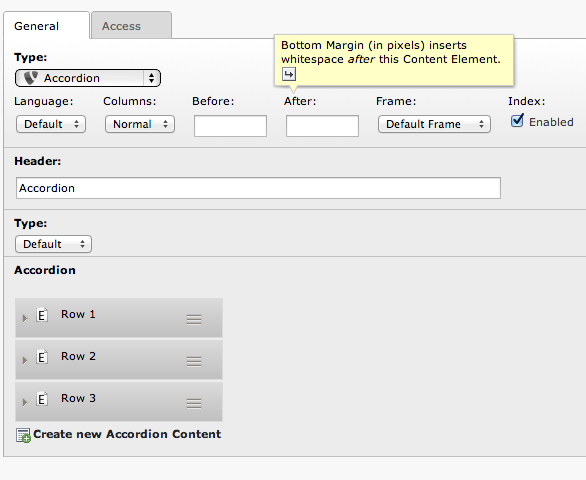Click the tooltip's more-info arrow icon

click(289, 74)
